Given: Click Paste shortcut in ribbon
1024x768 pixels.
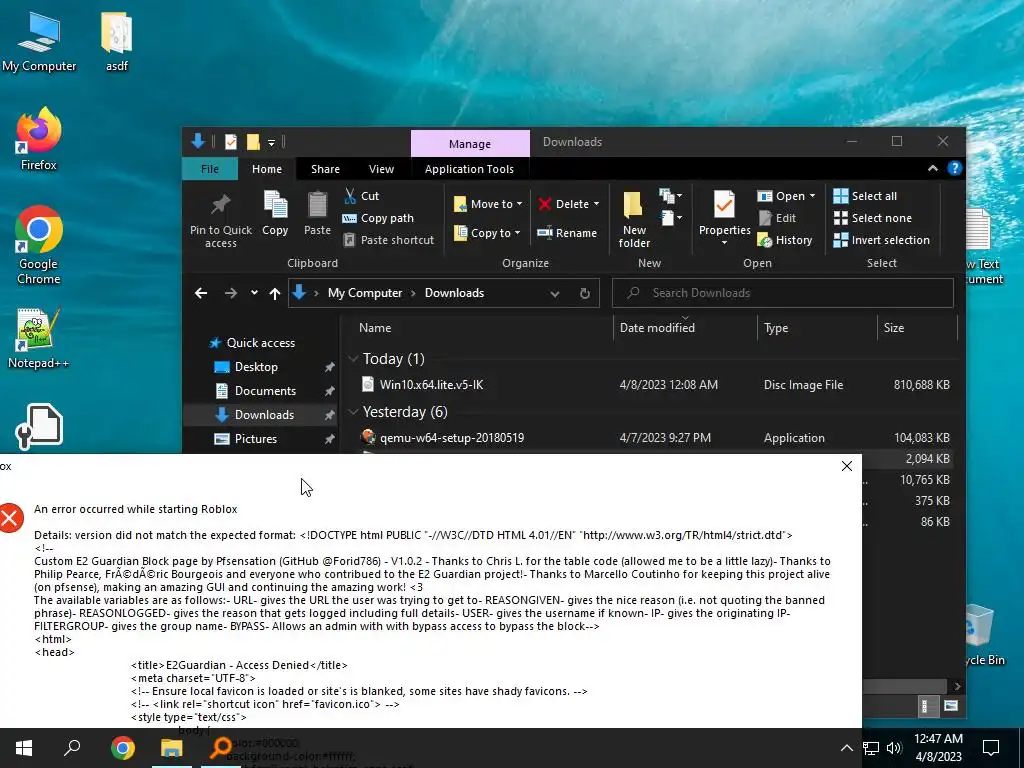Looking at the screenshot, I should click(x=389, y=240).
